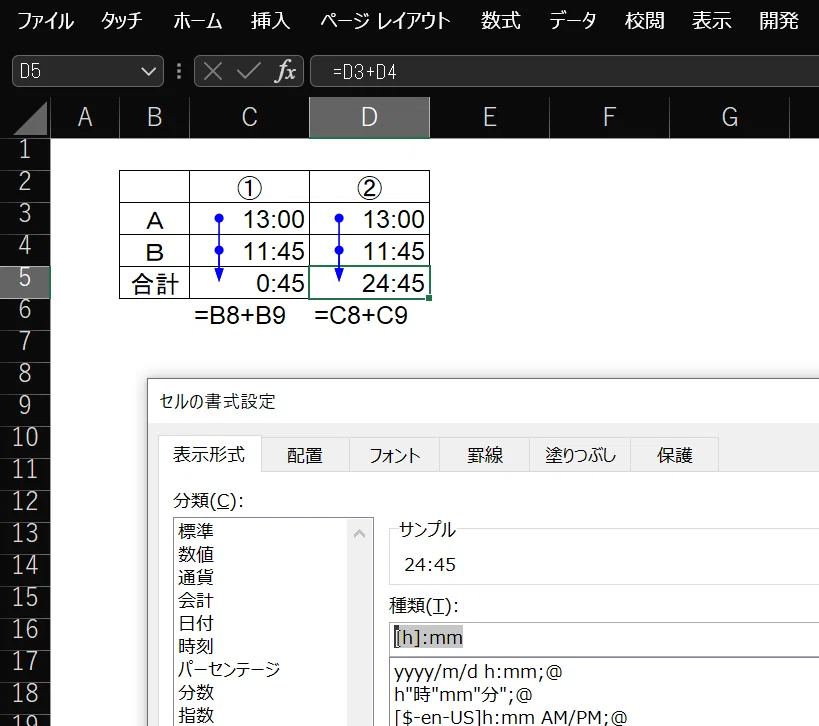Image resolution: width=819 pixels, height=726 pixels.
Task: Select column F header
Action: [x=610, y=117]
